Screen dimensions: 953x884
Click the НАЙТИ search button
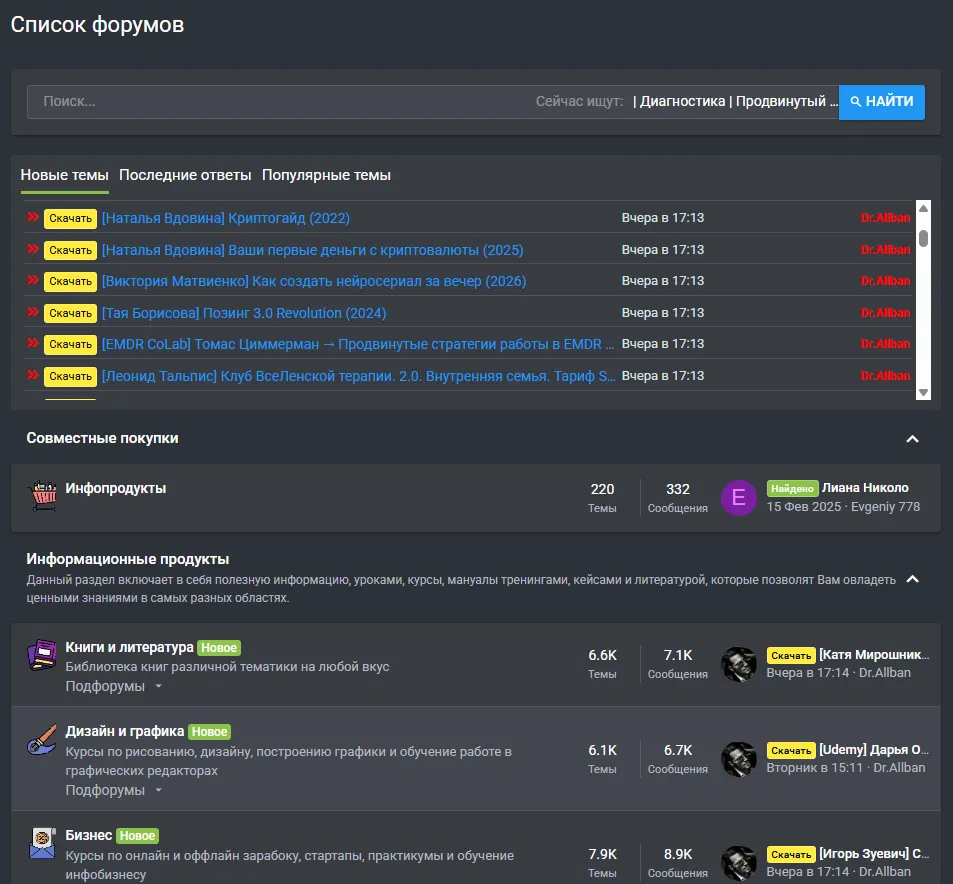[x=882, y=102]
